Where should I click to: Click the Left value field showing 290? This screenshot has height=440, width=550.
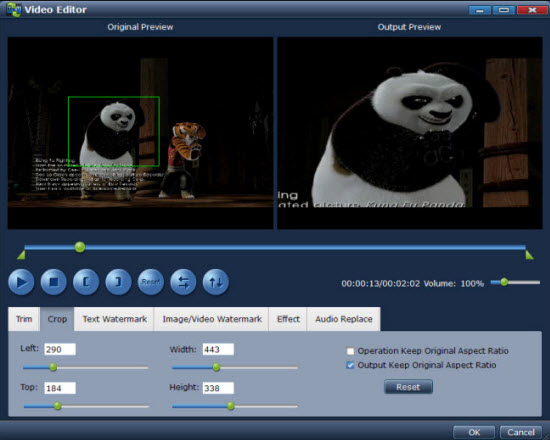coord(60,349)
